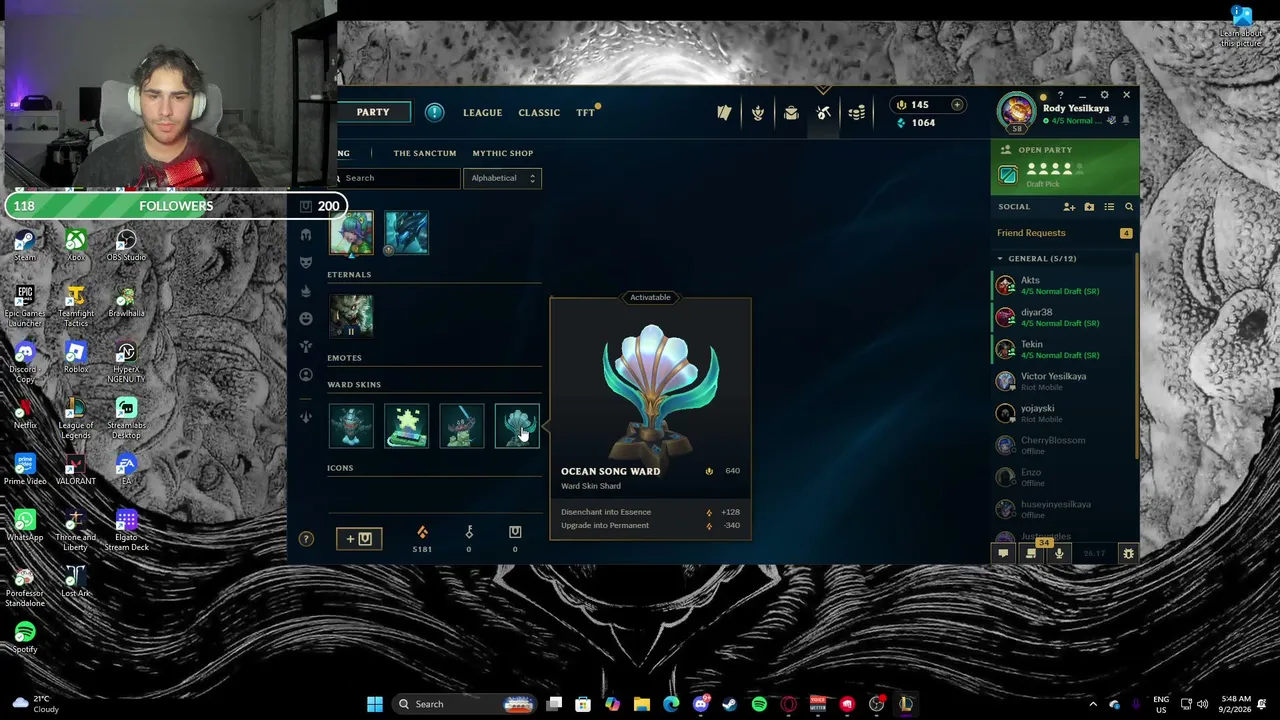Select friend yojayski
This screenshot has width=1280, height=720.
pyautogui.click(x=1065, y=413)
